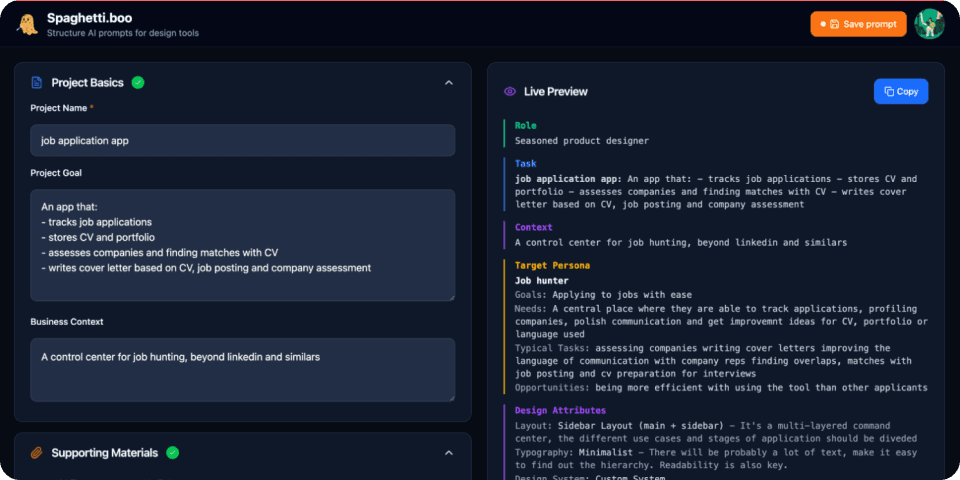
Task: Click the green checkmark beside Supporting Materials
Action: (173, 453)
